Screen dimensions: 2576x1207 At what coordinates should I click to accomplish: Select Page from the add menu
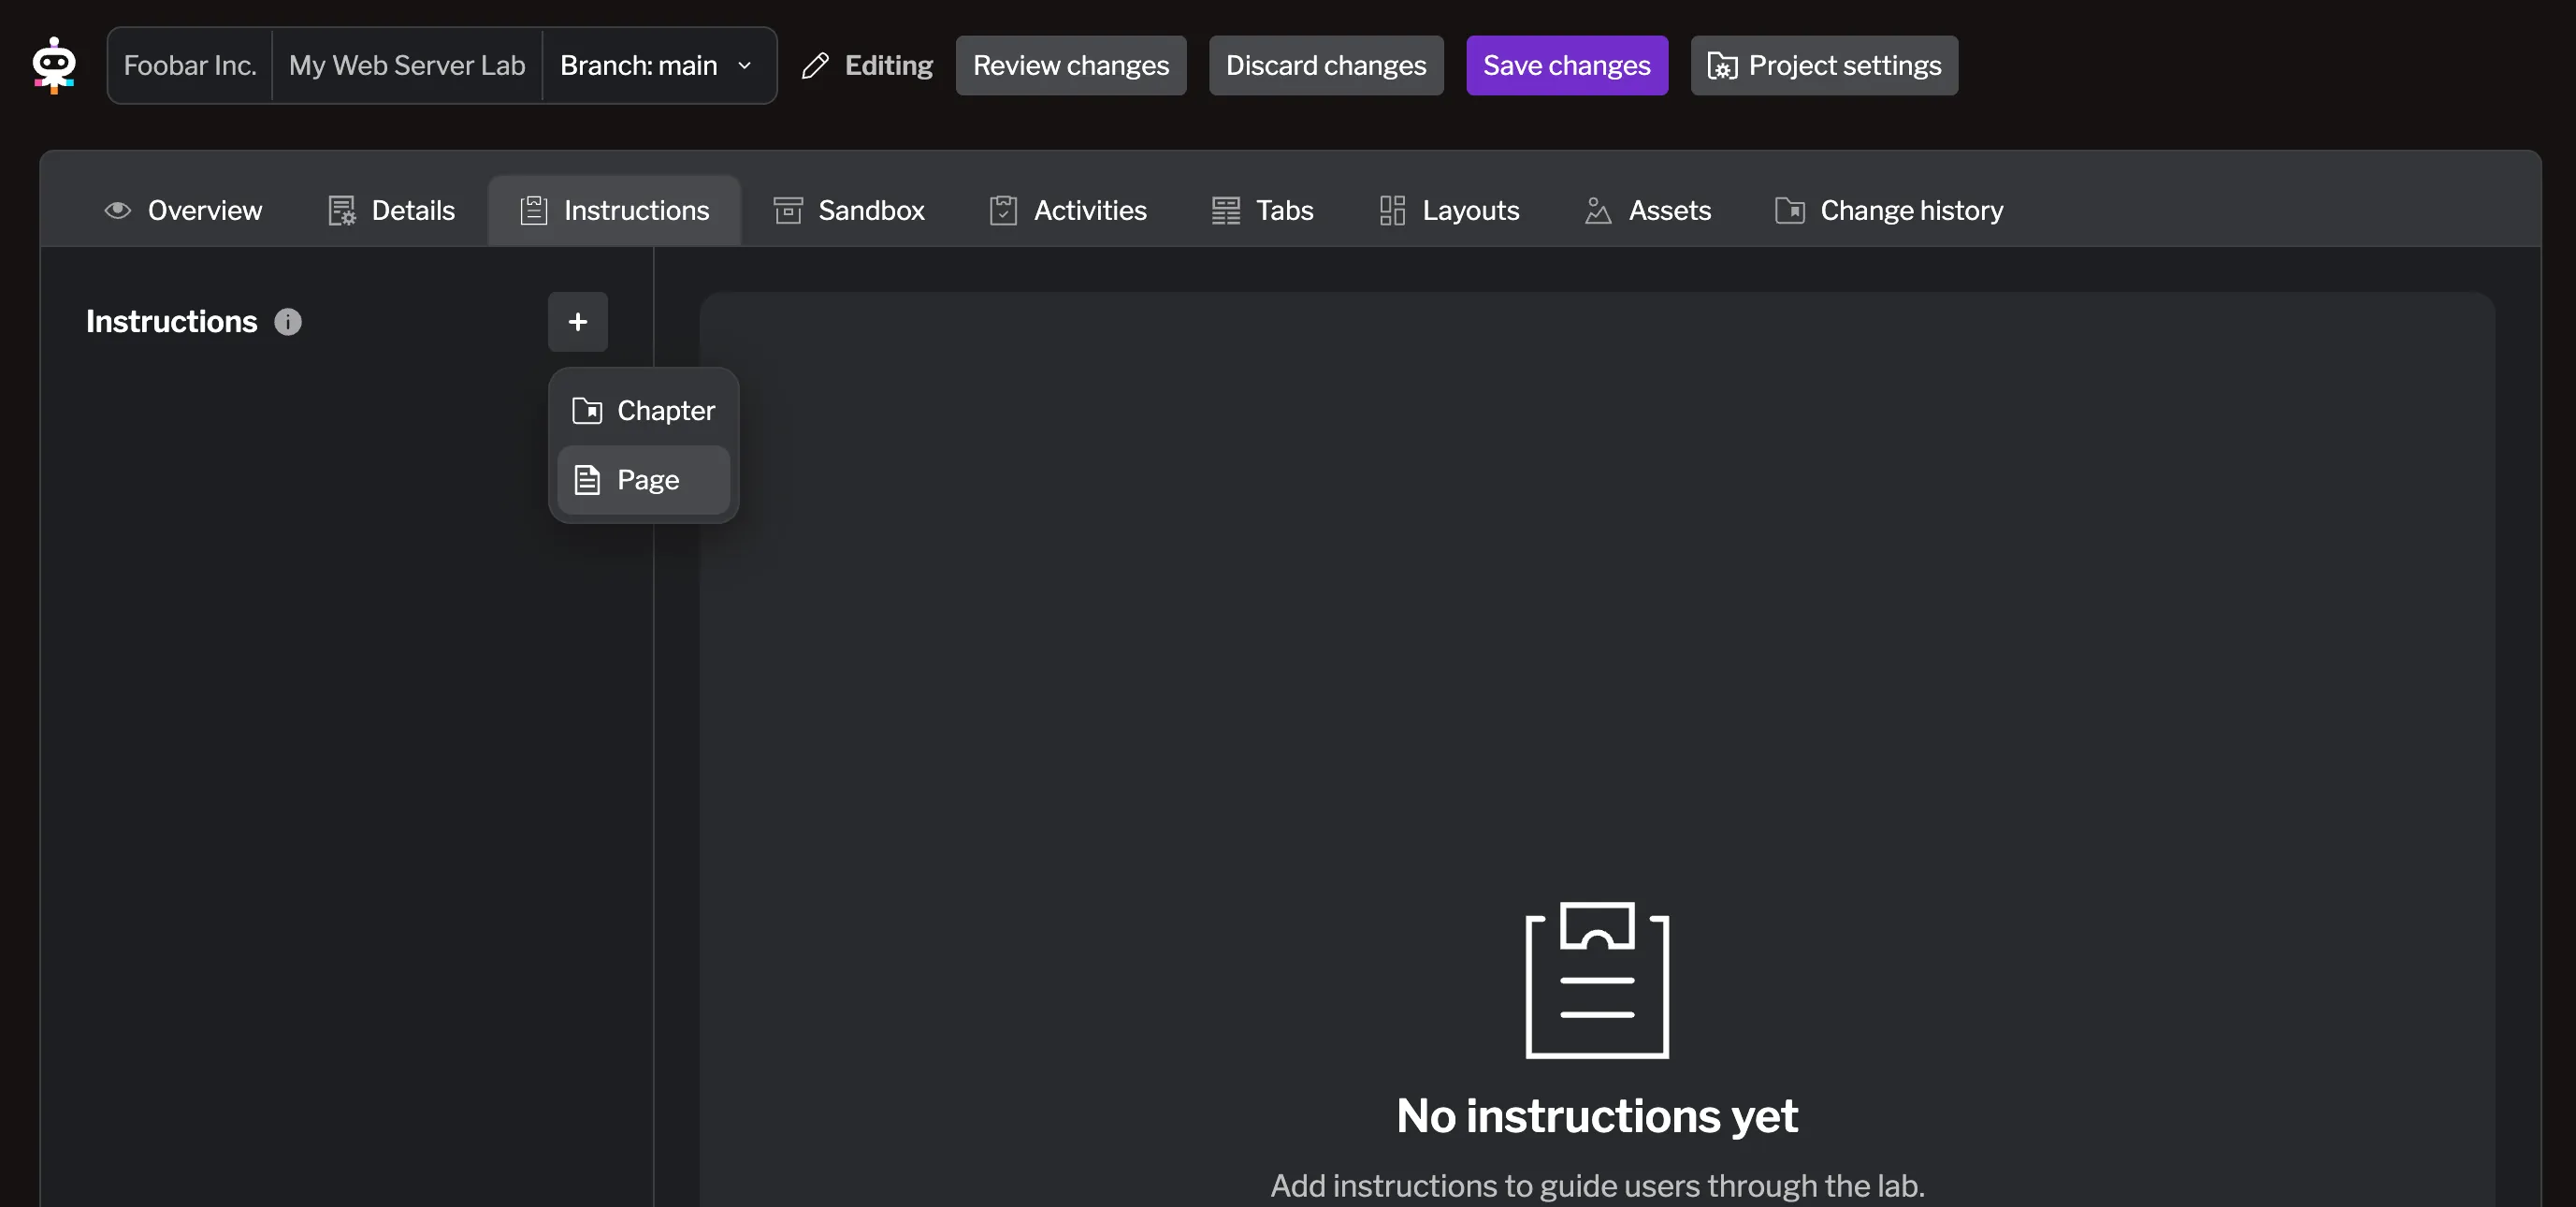[x=642, y=479]
